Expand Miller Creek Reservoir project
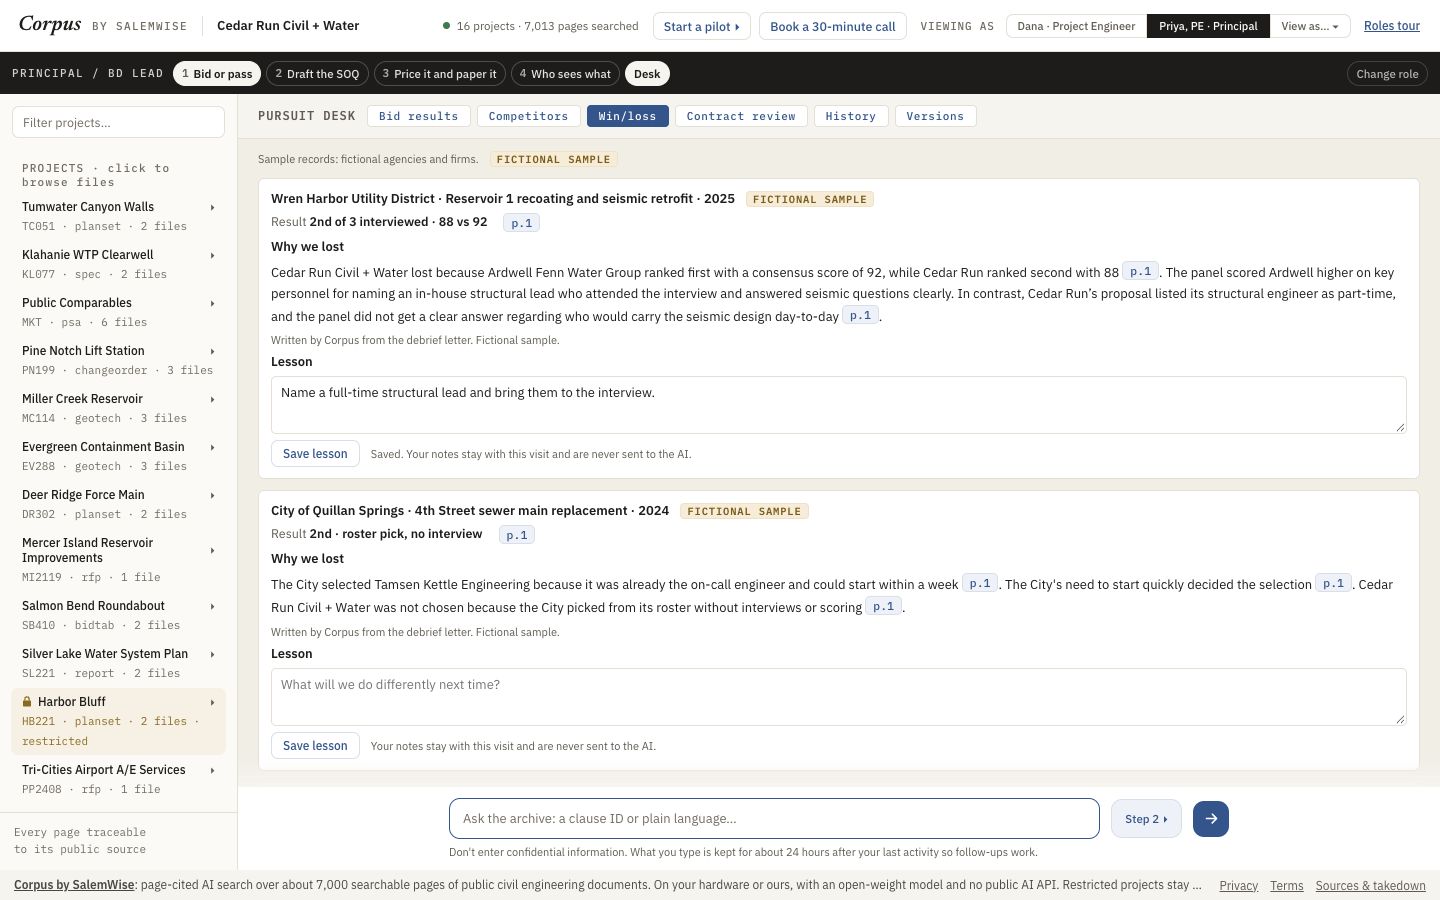1440x900 pixels. 118,408
